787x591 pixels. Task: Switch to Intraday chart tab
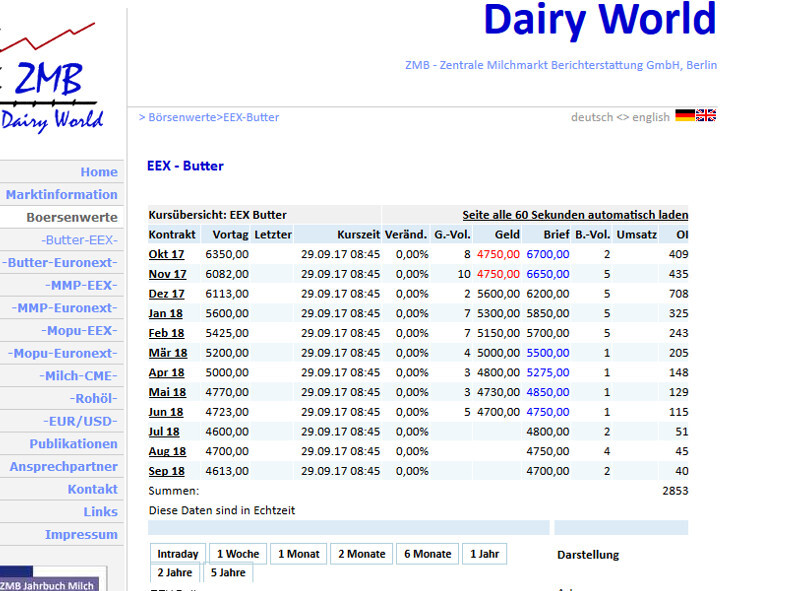pos(178,554)
